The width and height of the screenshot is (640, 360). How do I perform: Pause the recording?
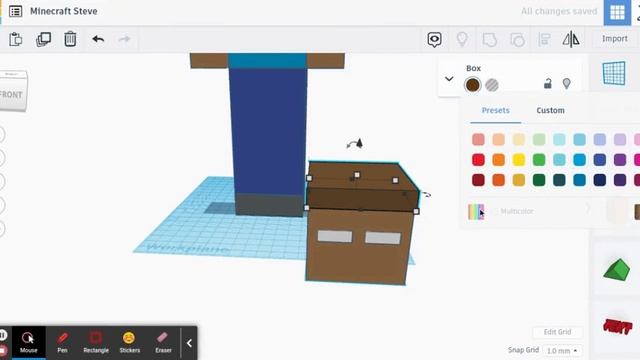coord(2,335)
